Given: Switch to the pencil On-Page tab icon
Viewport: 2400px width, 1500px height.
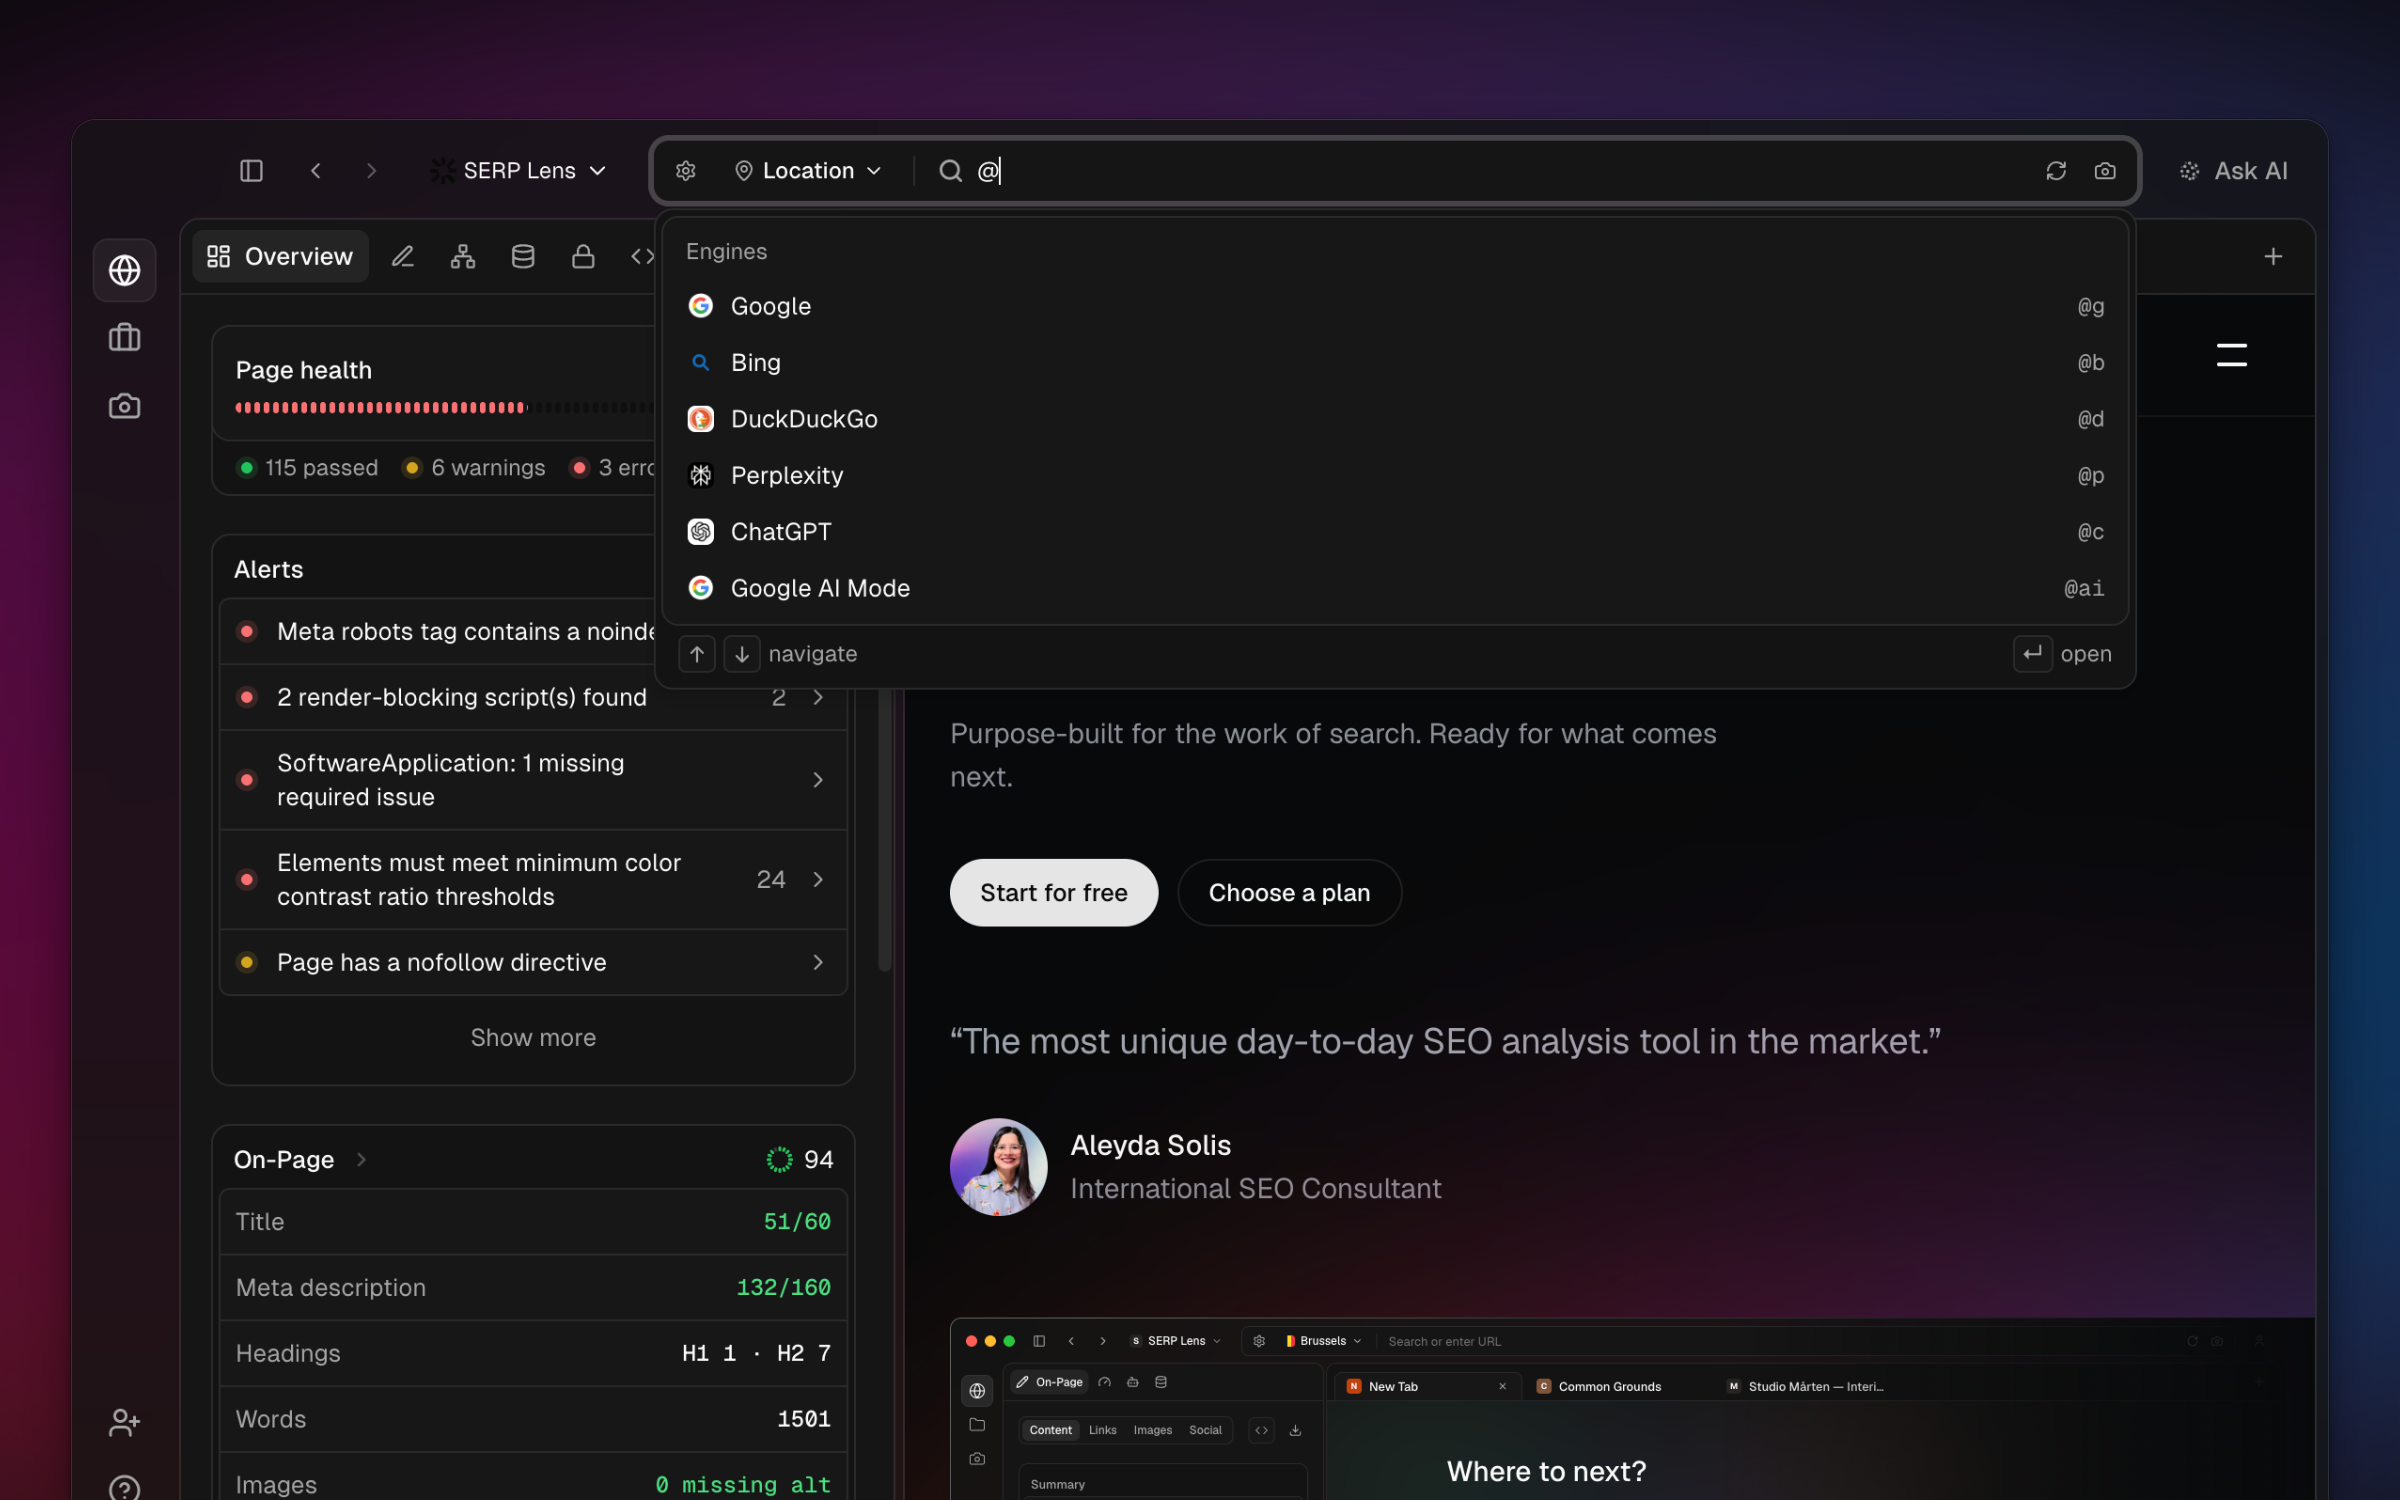Looking at the screenshot, I should coord(402,257).
